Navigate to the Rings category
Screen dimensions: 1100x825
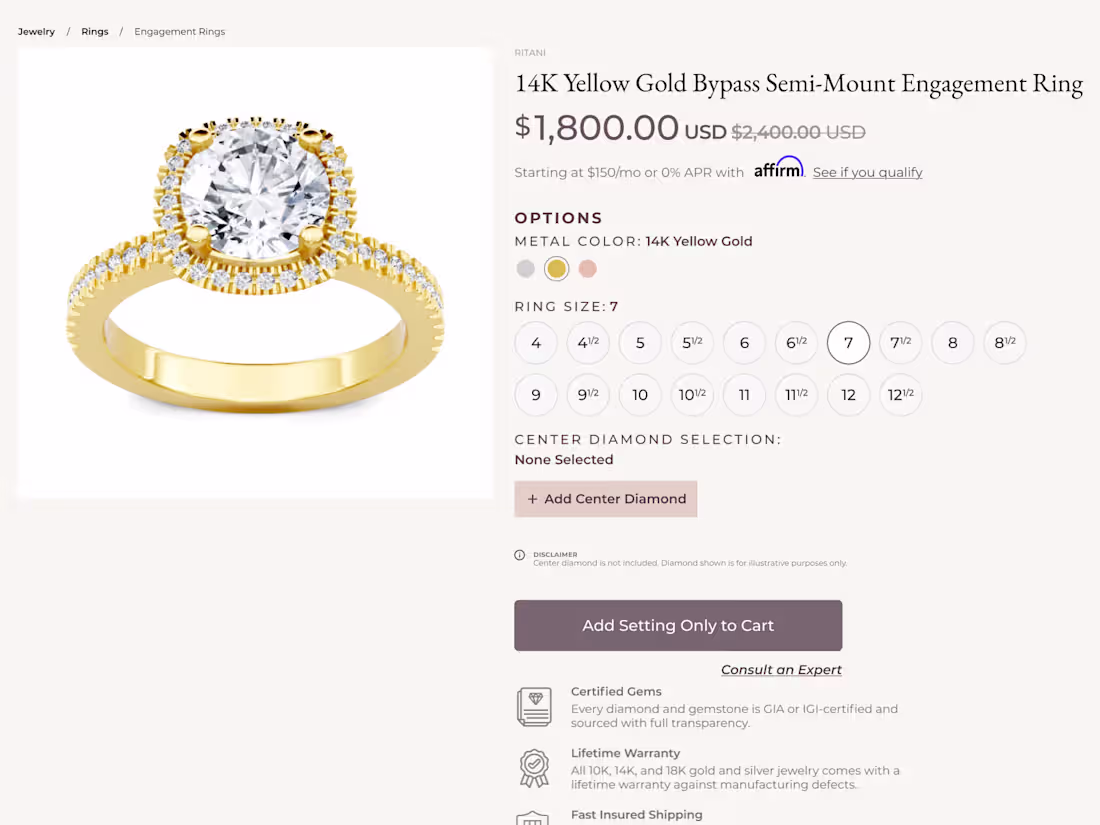[x=94, y=31]
